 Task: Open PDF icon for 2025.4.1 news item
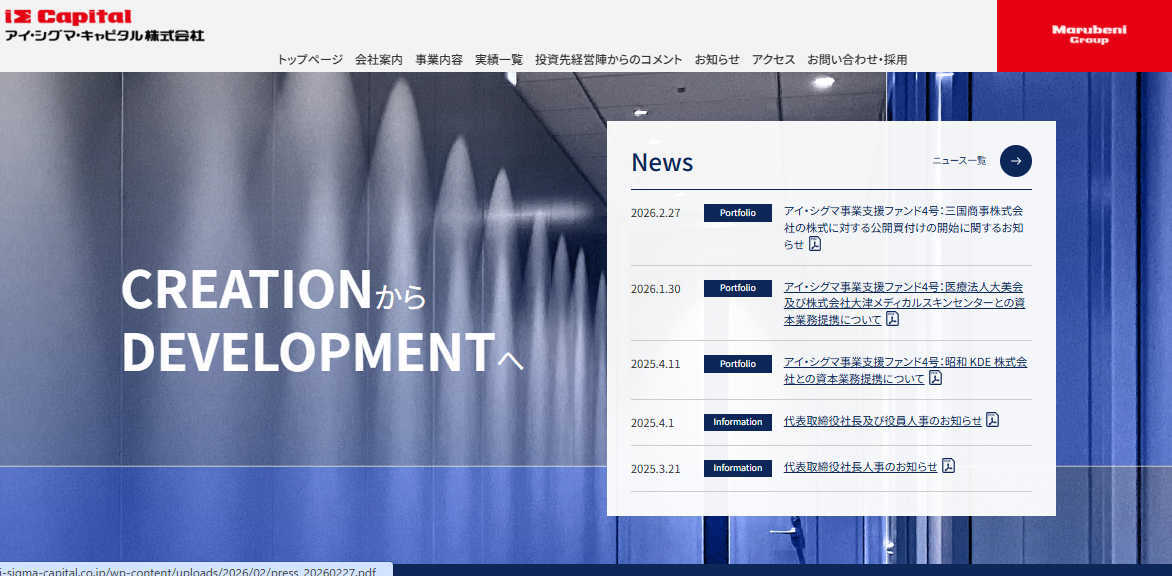point(992,420)
